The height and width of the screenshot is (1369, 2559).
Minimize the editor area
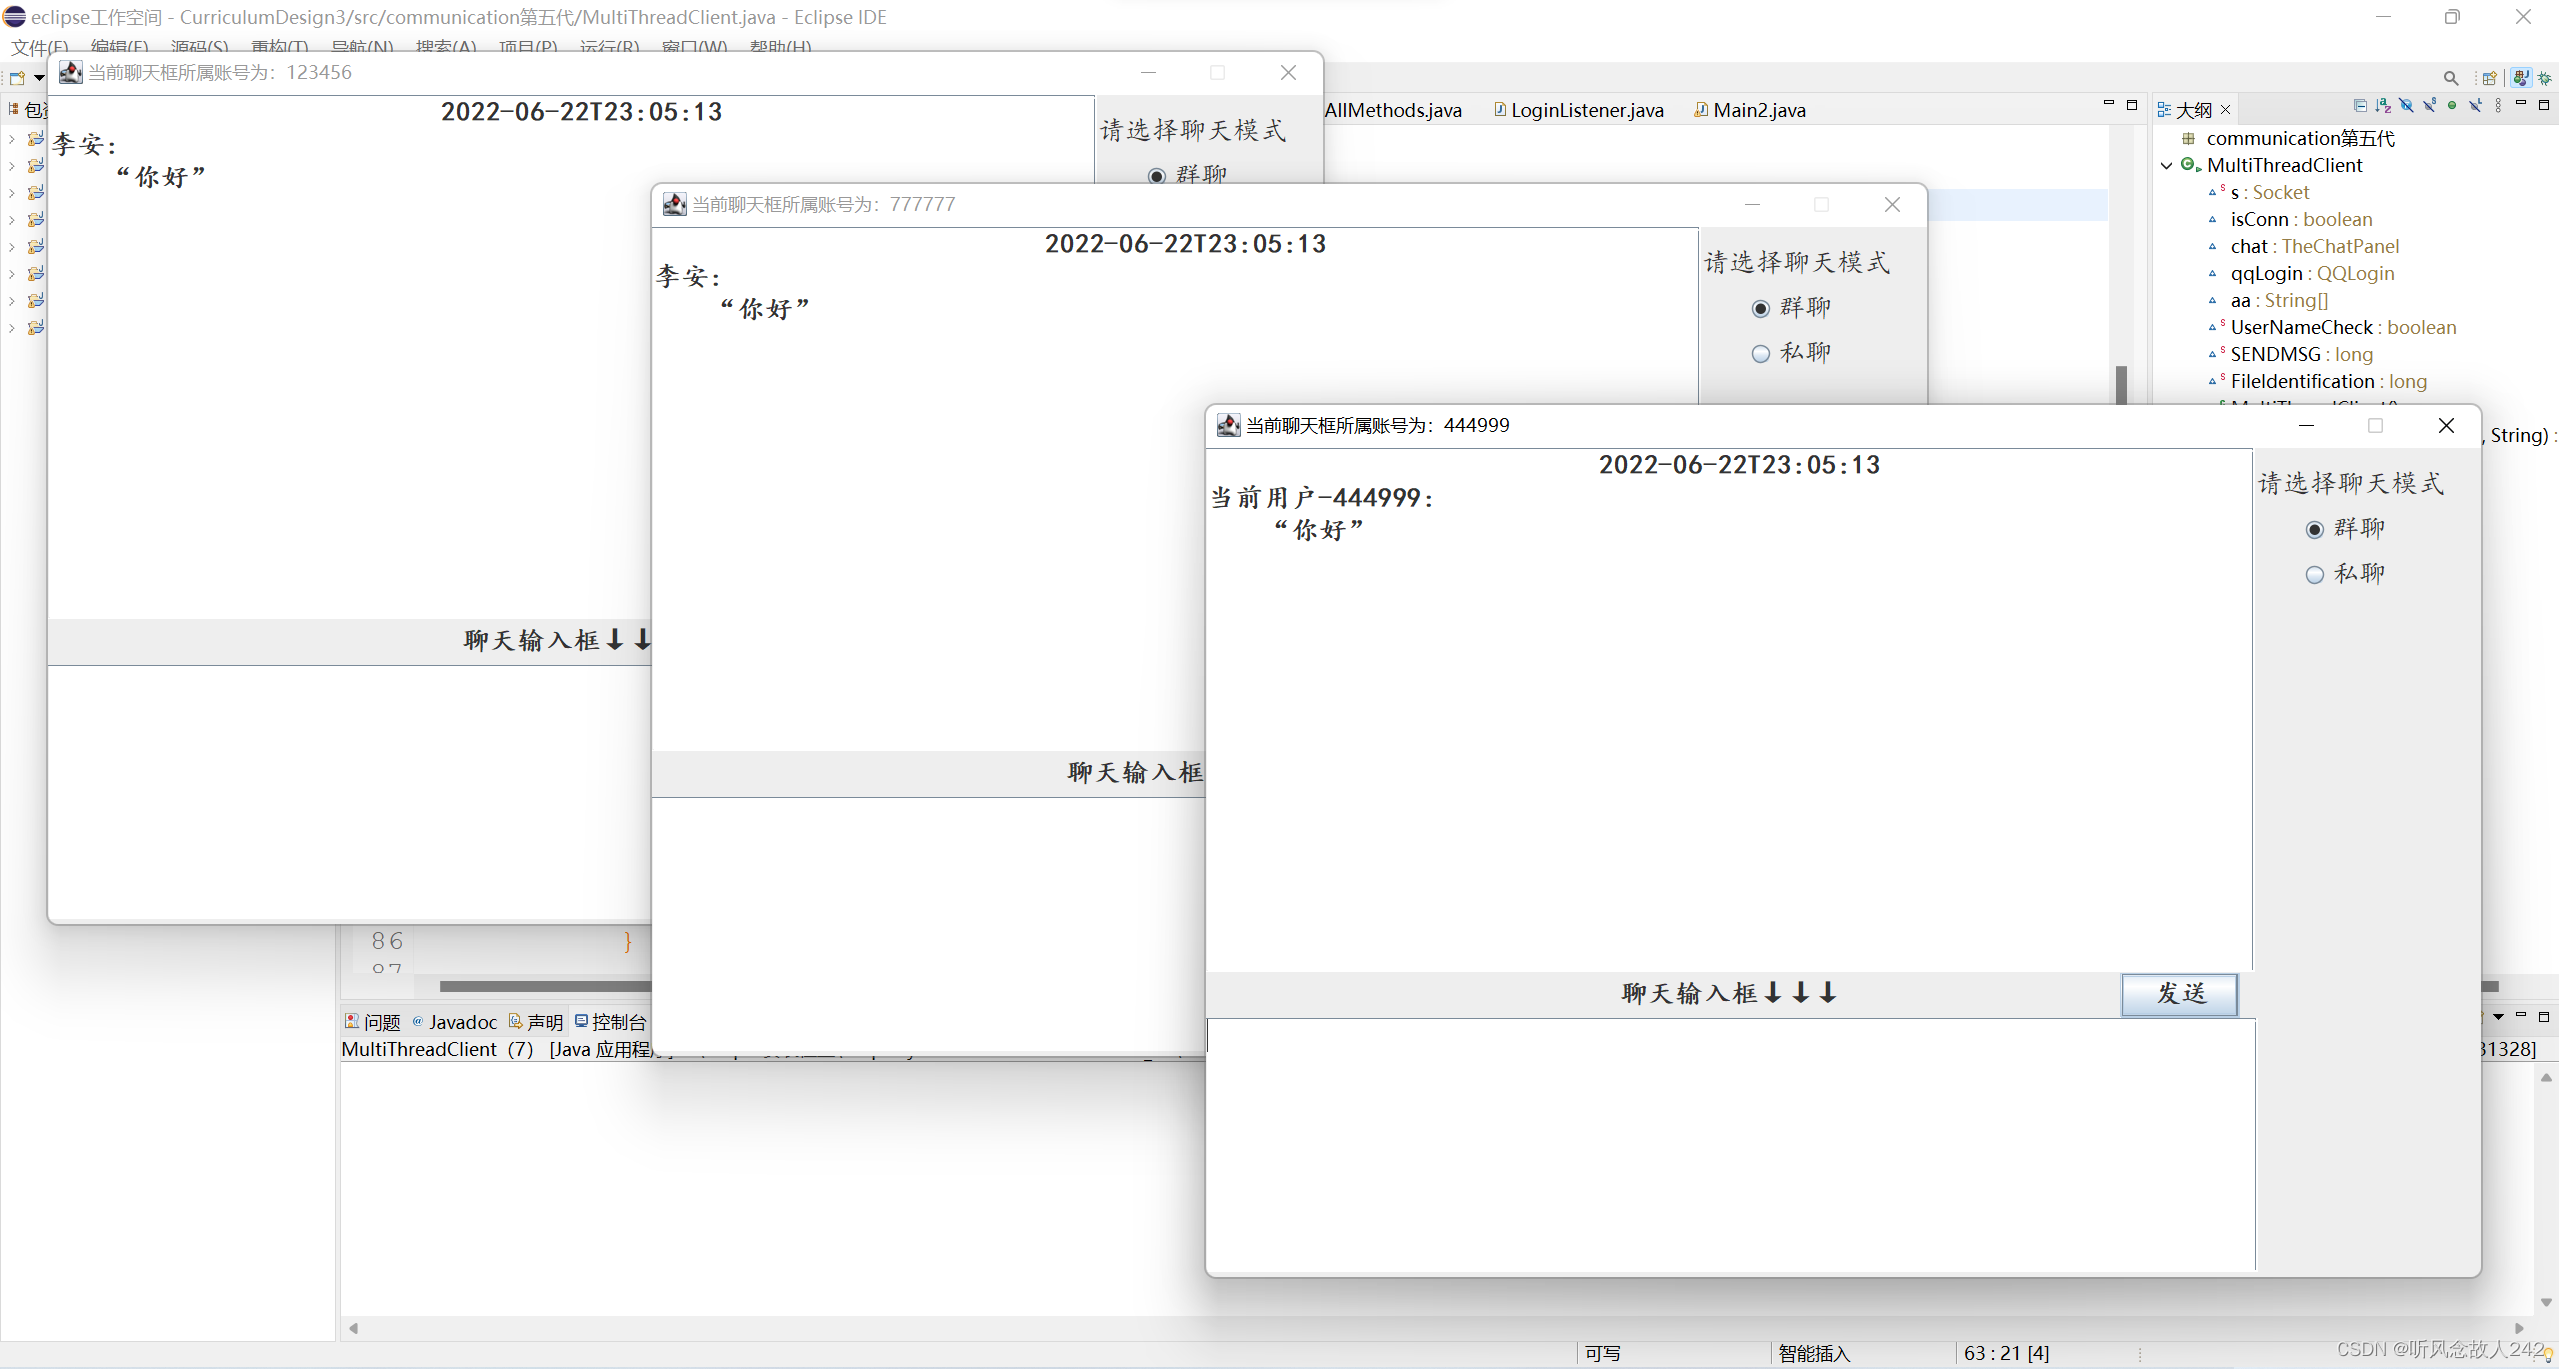(2108, 104)
